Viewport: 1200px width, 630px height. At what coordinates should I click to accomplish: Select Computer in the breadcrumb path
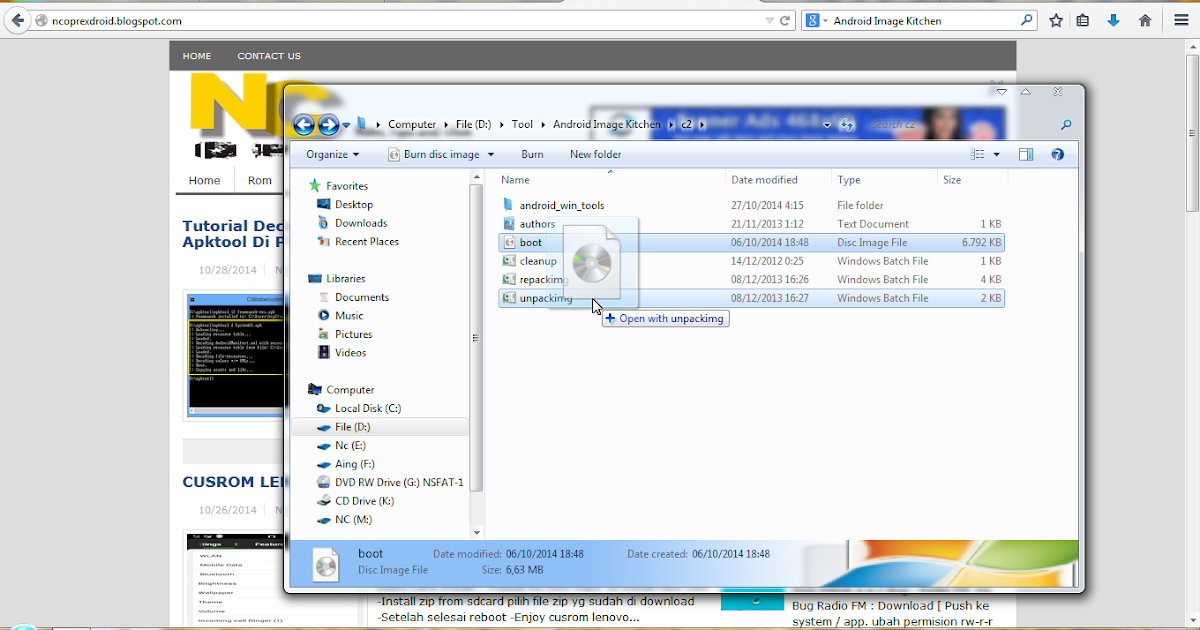[412, 125]
